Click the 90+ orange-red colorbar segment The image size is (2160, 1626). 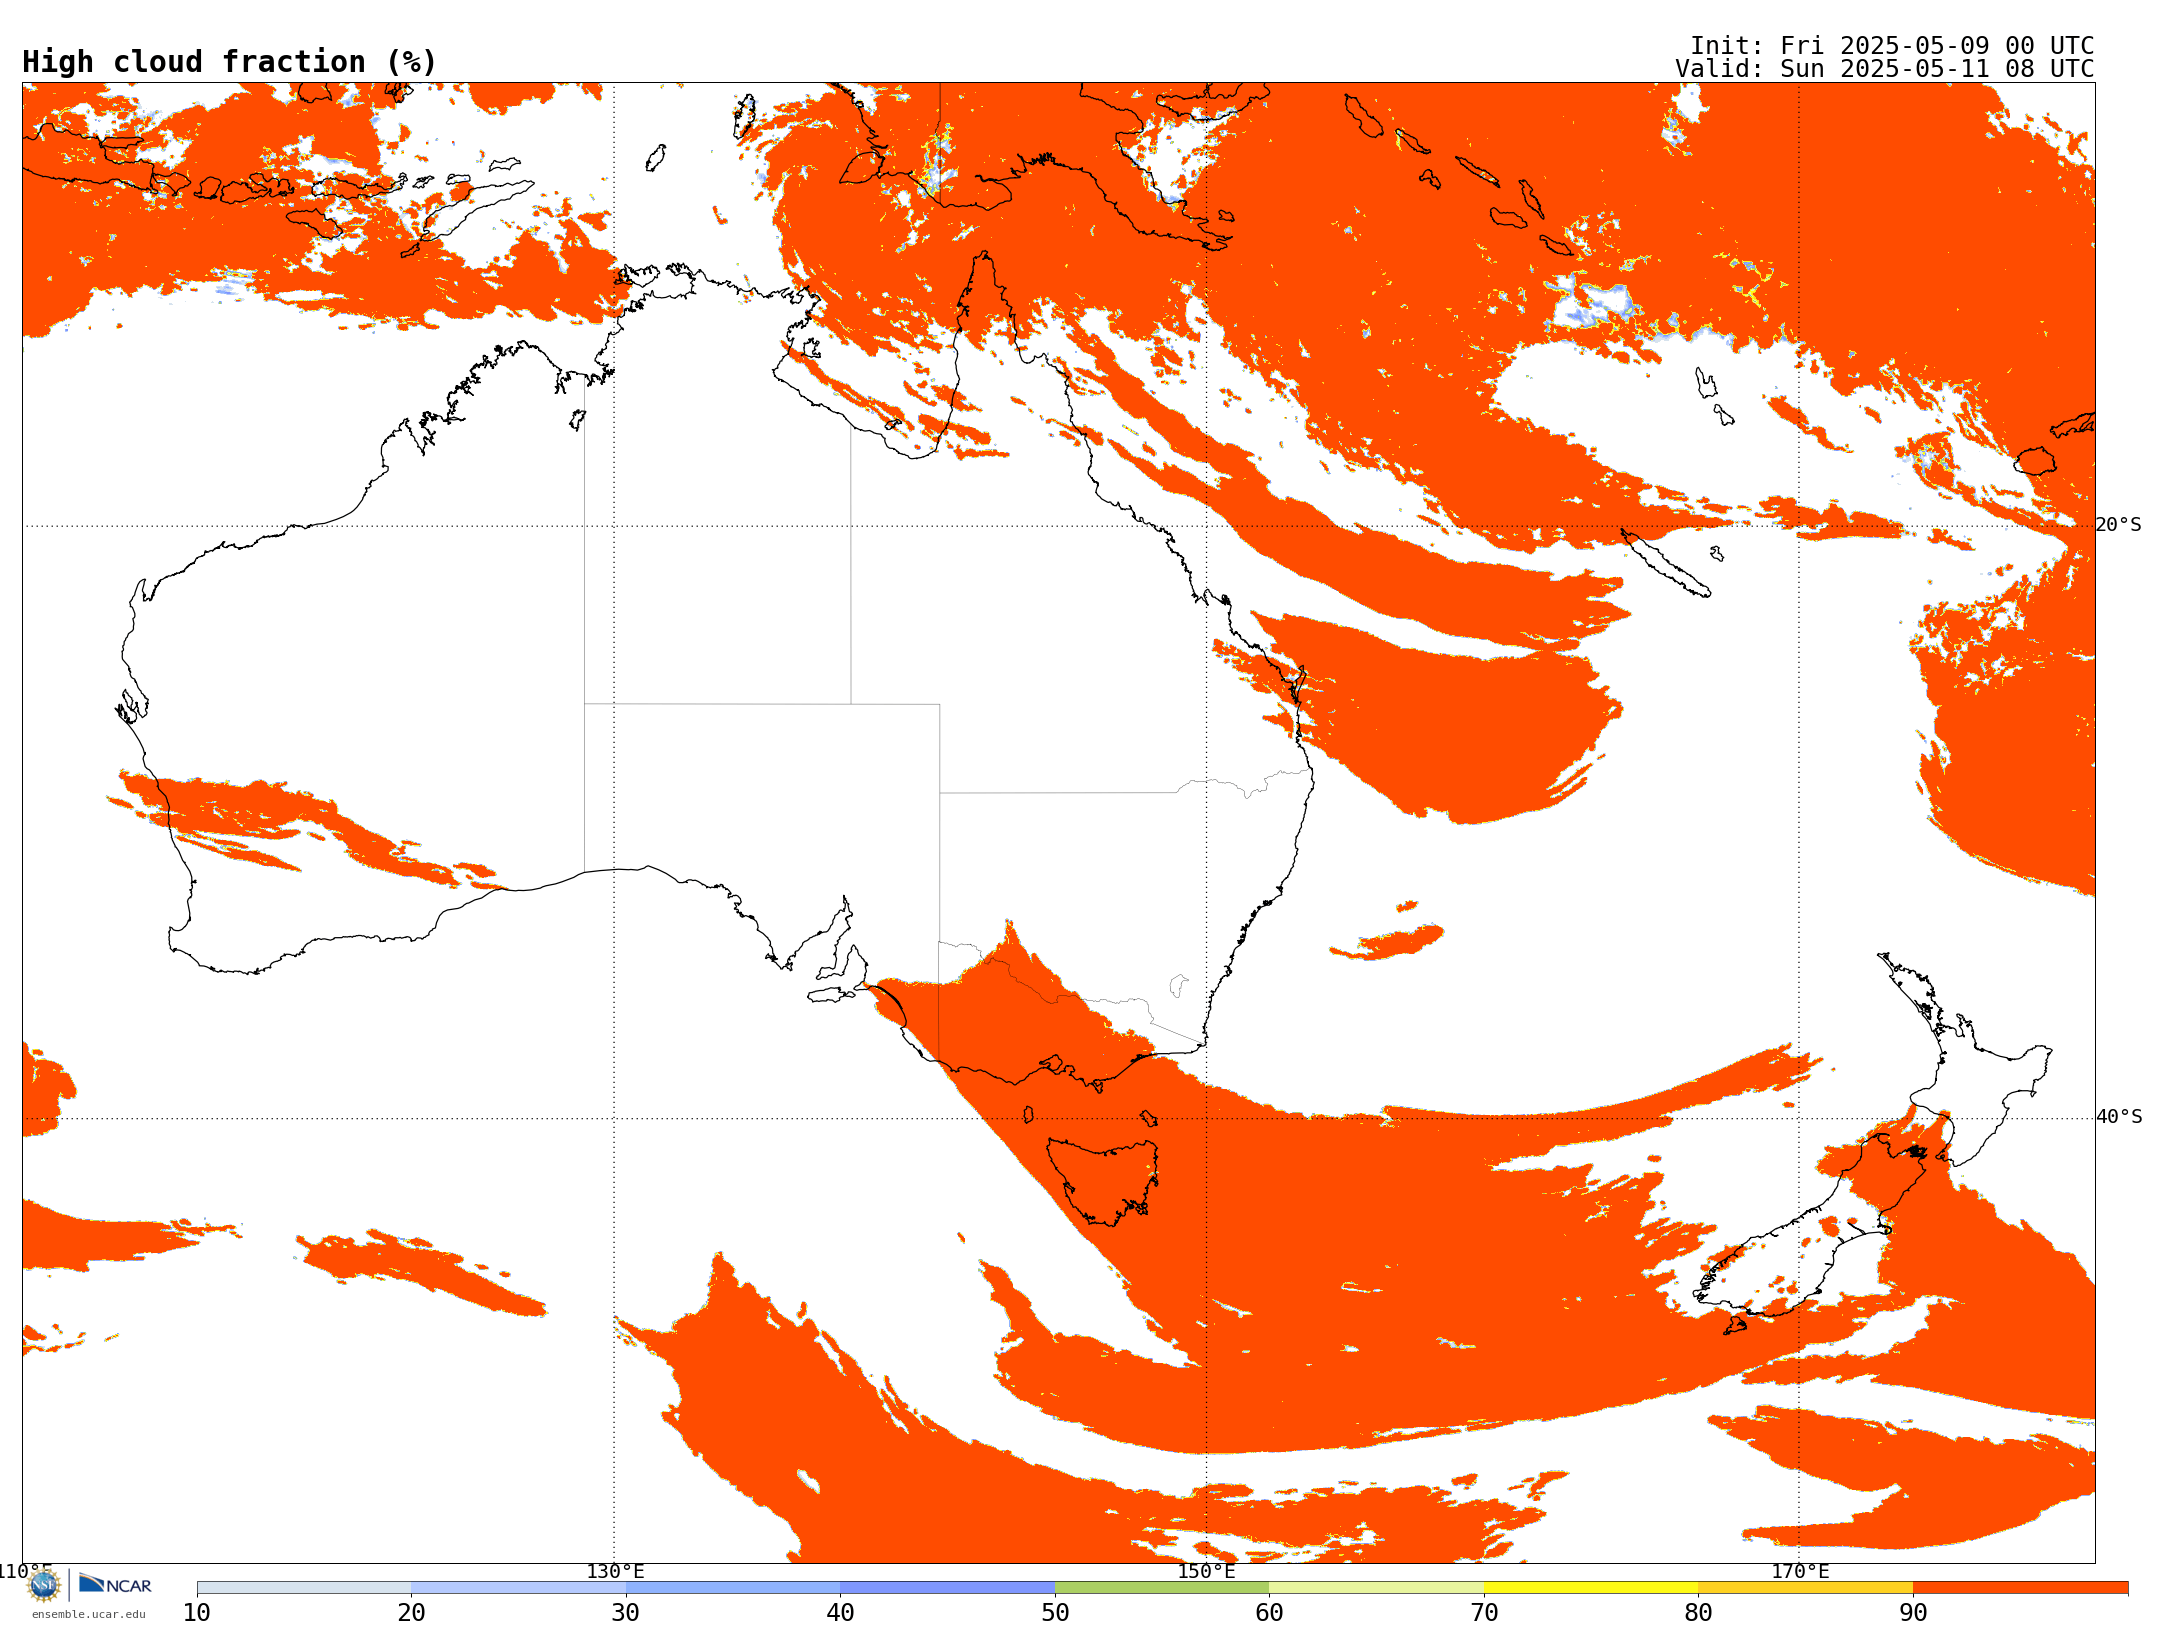(2020, 1588)
